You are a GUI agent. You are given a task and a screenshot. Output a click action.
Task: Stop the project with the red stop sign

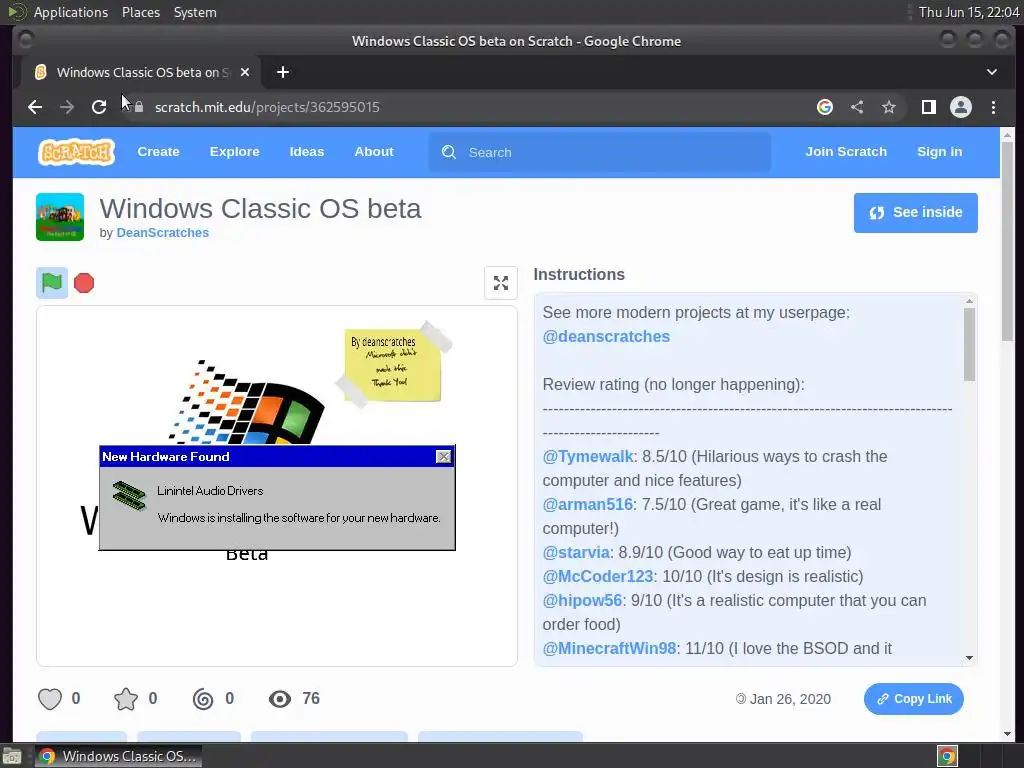tap(84, 283)
